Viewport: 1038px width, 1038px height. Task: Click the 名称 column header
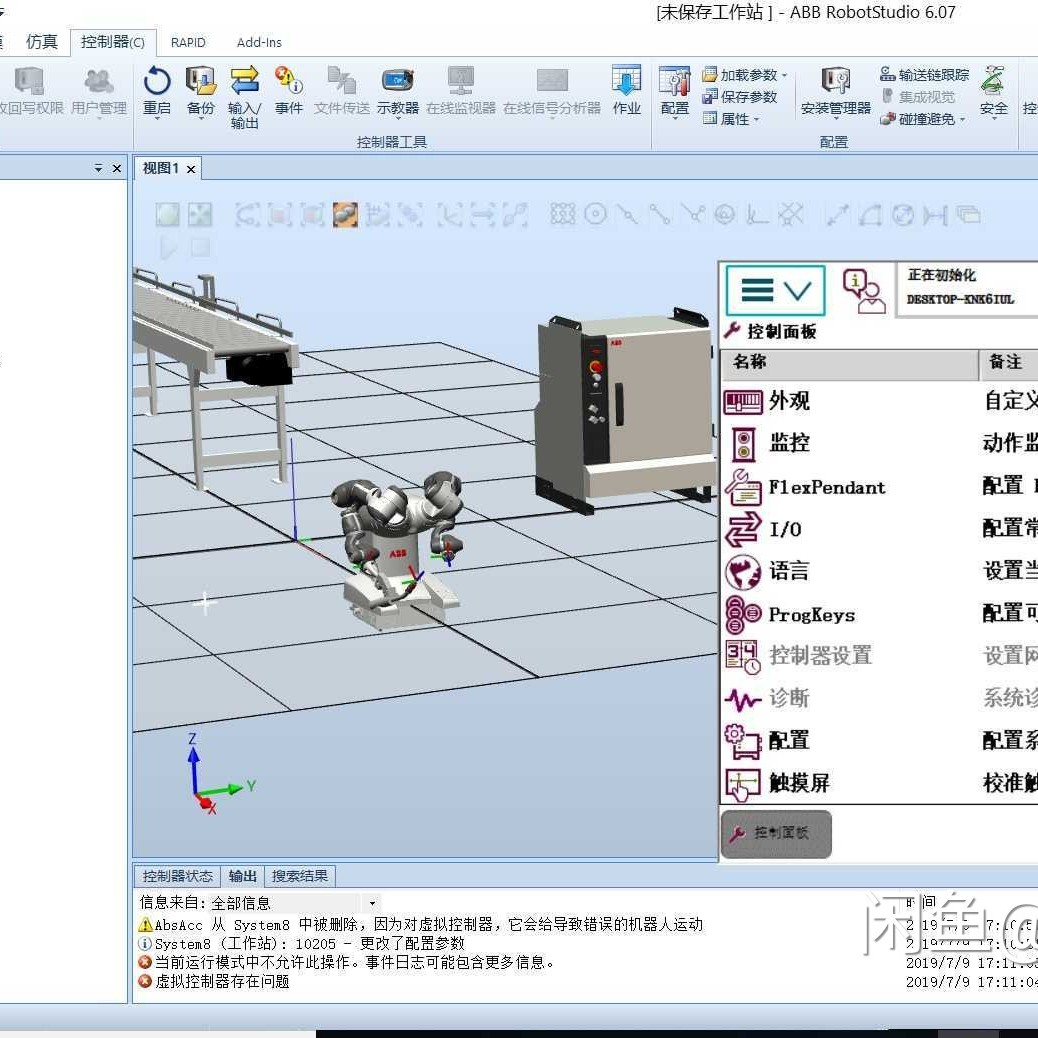click(850, 363)
